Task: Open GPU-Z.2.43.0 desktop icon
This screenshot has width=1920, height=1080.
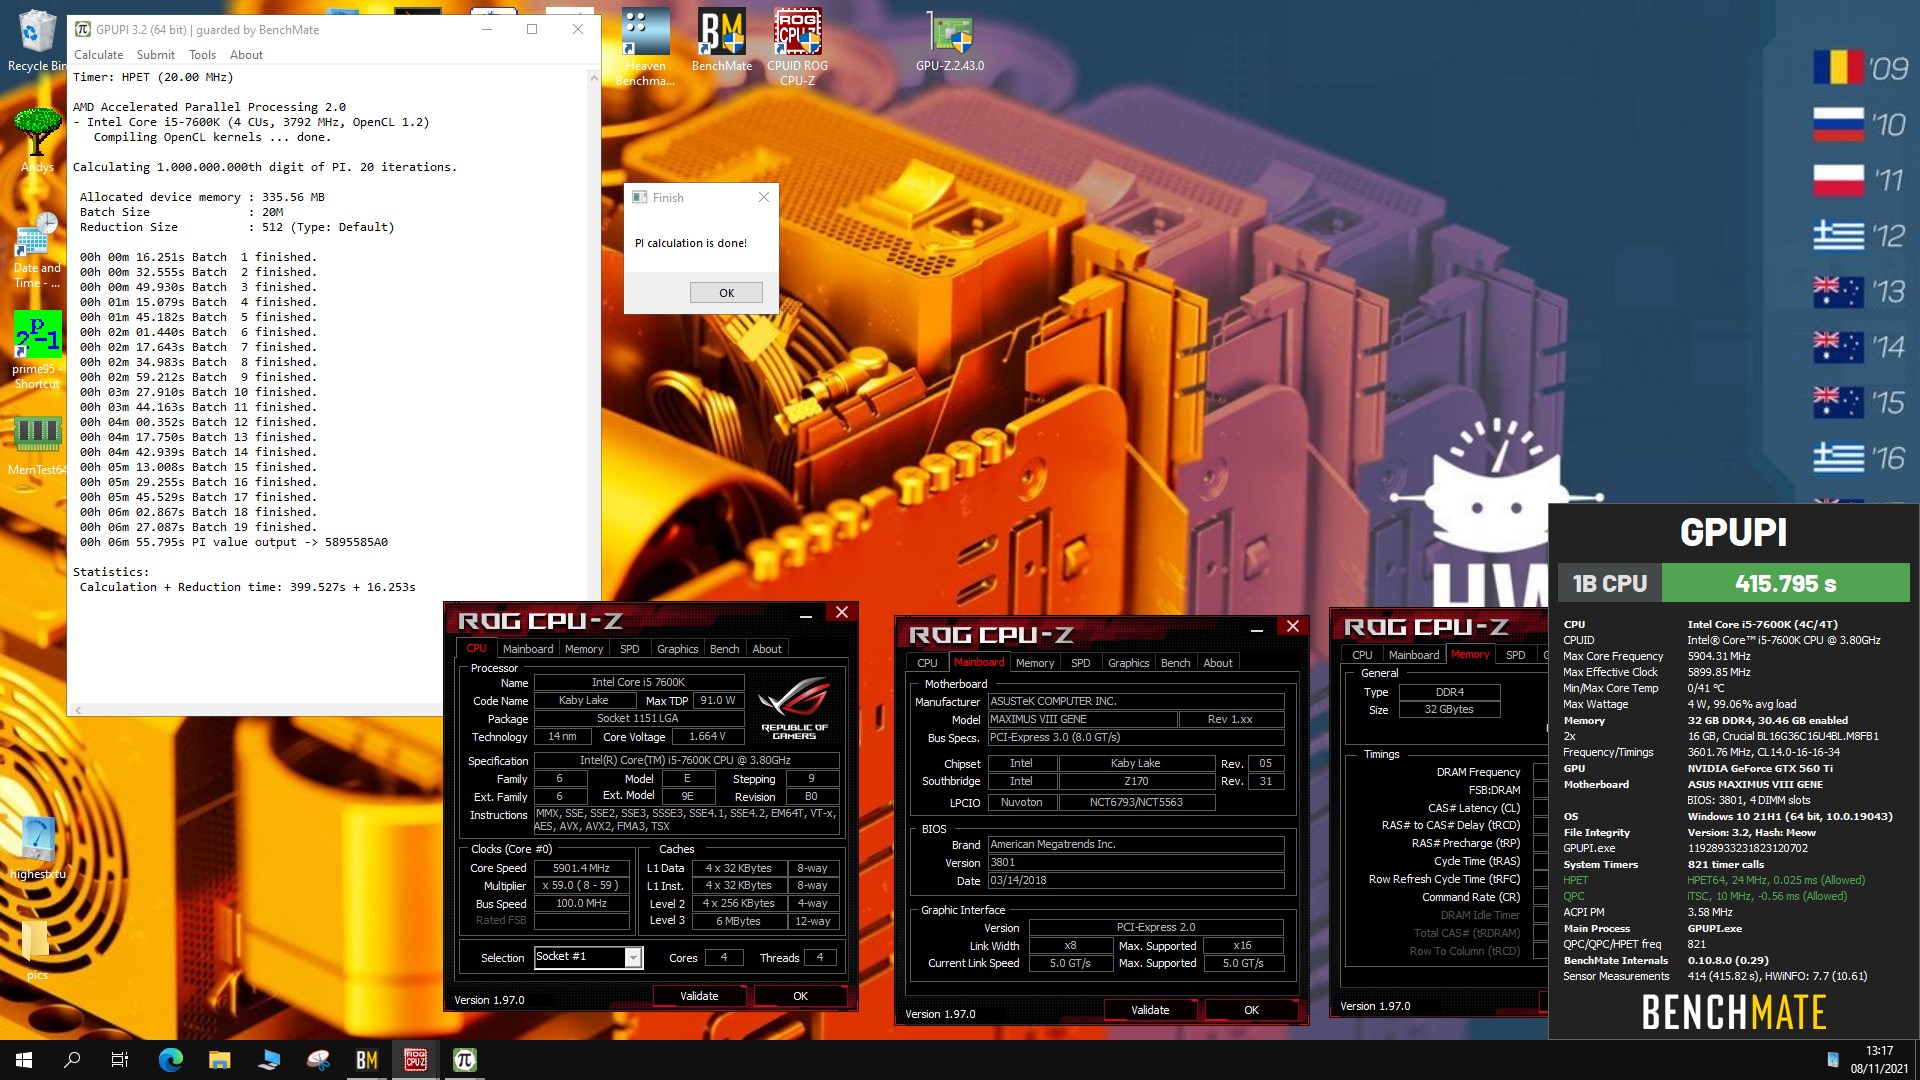Action: (950, 40)
